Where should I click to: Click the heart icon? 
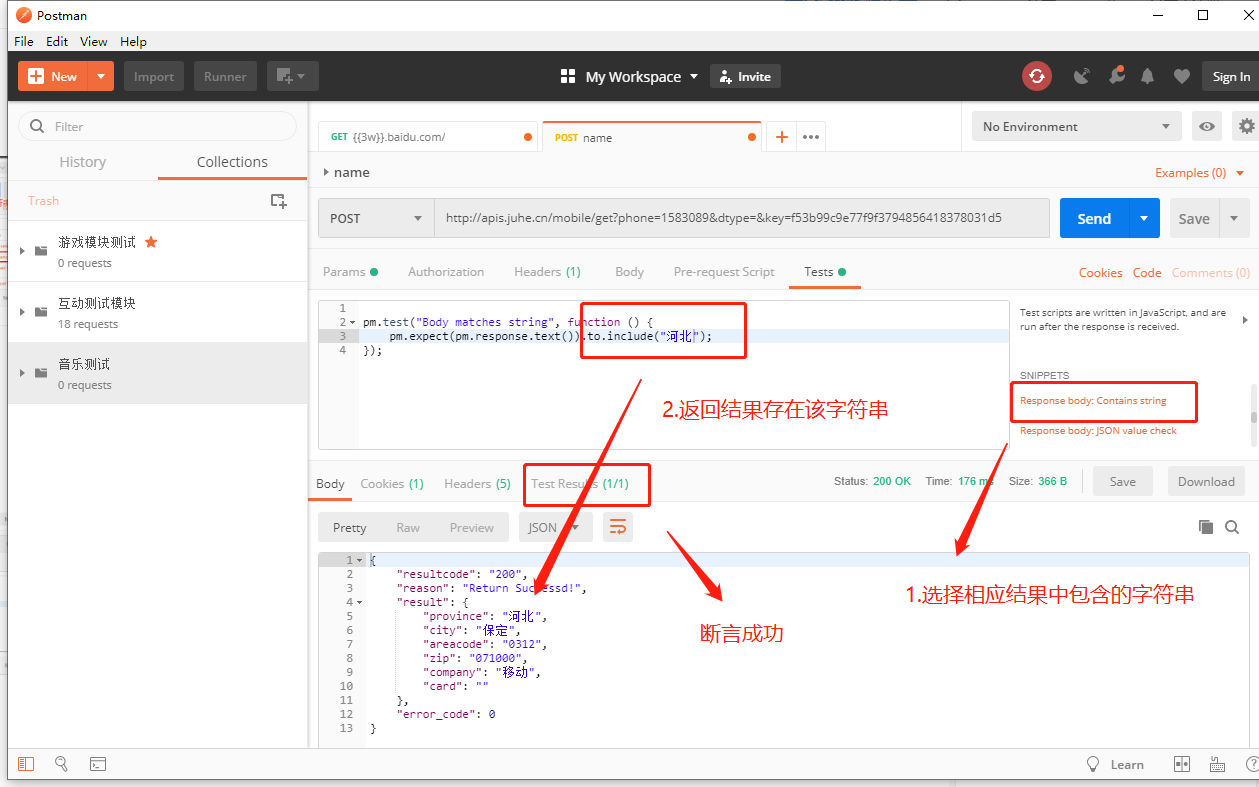tap(1181, 76)
